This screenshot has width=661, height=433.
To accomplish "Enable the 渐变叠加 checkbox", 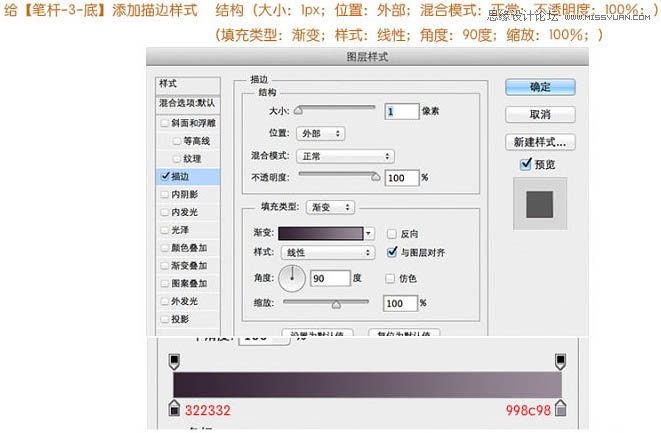I will (x=164, y=266).
